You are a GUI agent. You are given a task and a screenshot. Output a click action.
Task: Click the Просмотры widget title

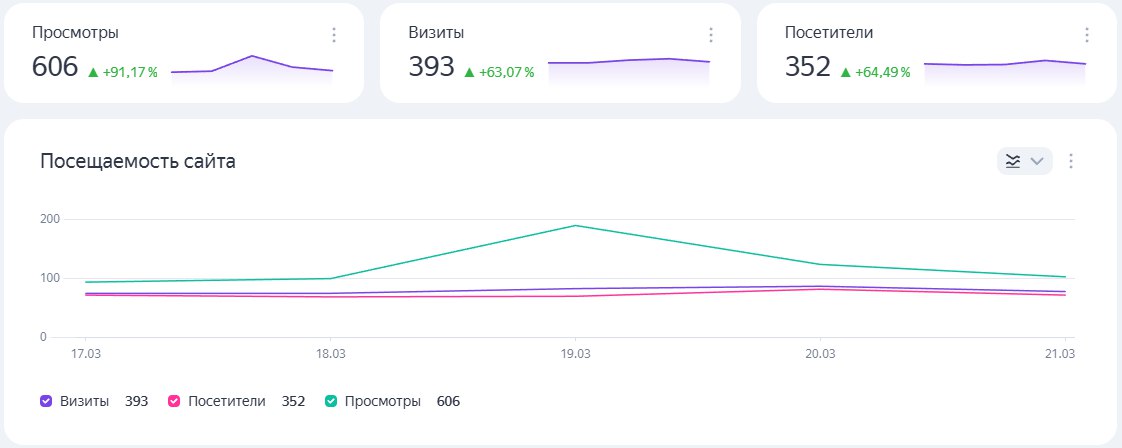75,32
